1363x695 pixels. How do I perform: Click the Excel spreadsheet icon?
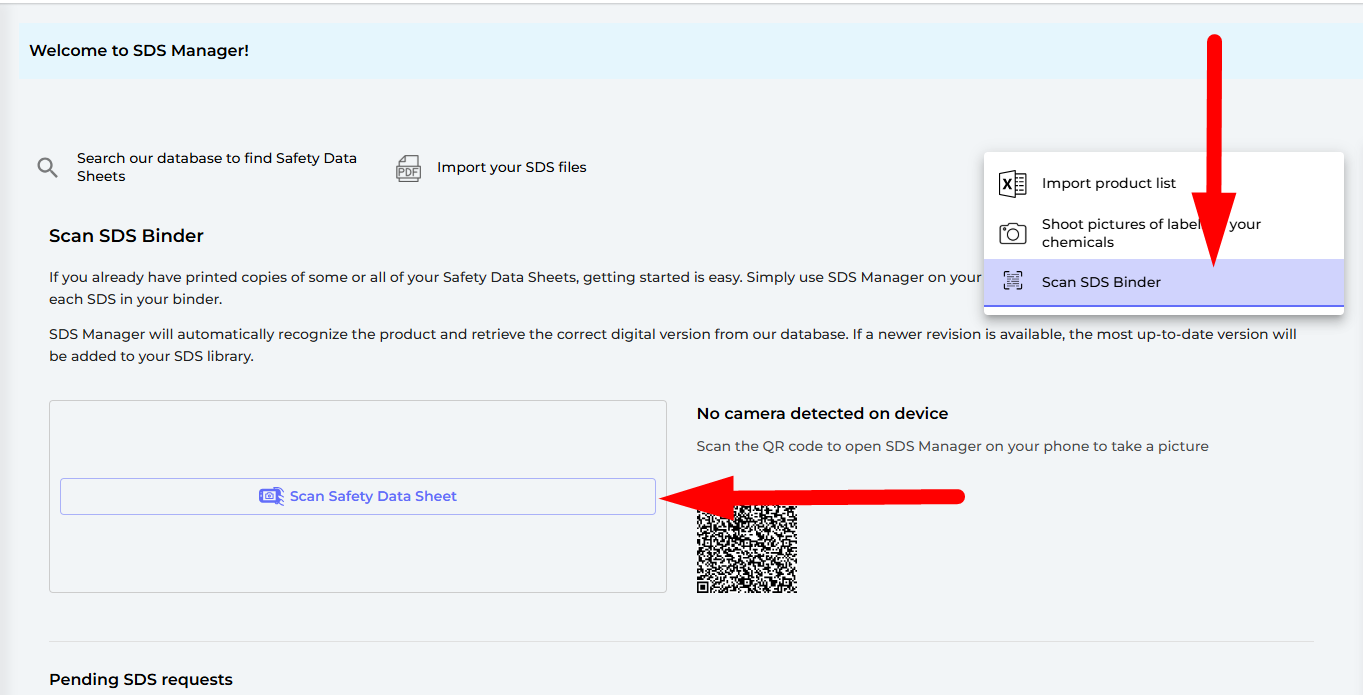(1012, 184)
